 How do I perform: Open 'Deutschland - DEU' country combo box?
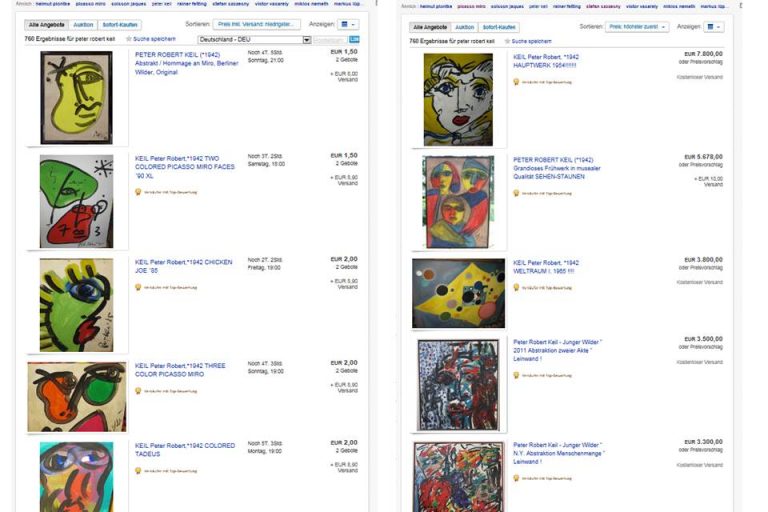pos(254,40)
